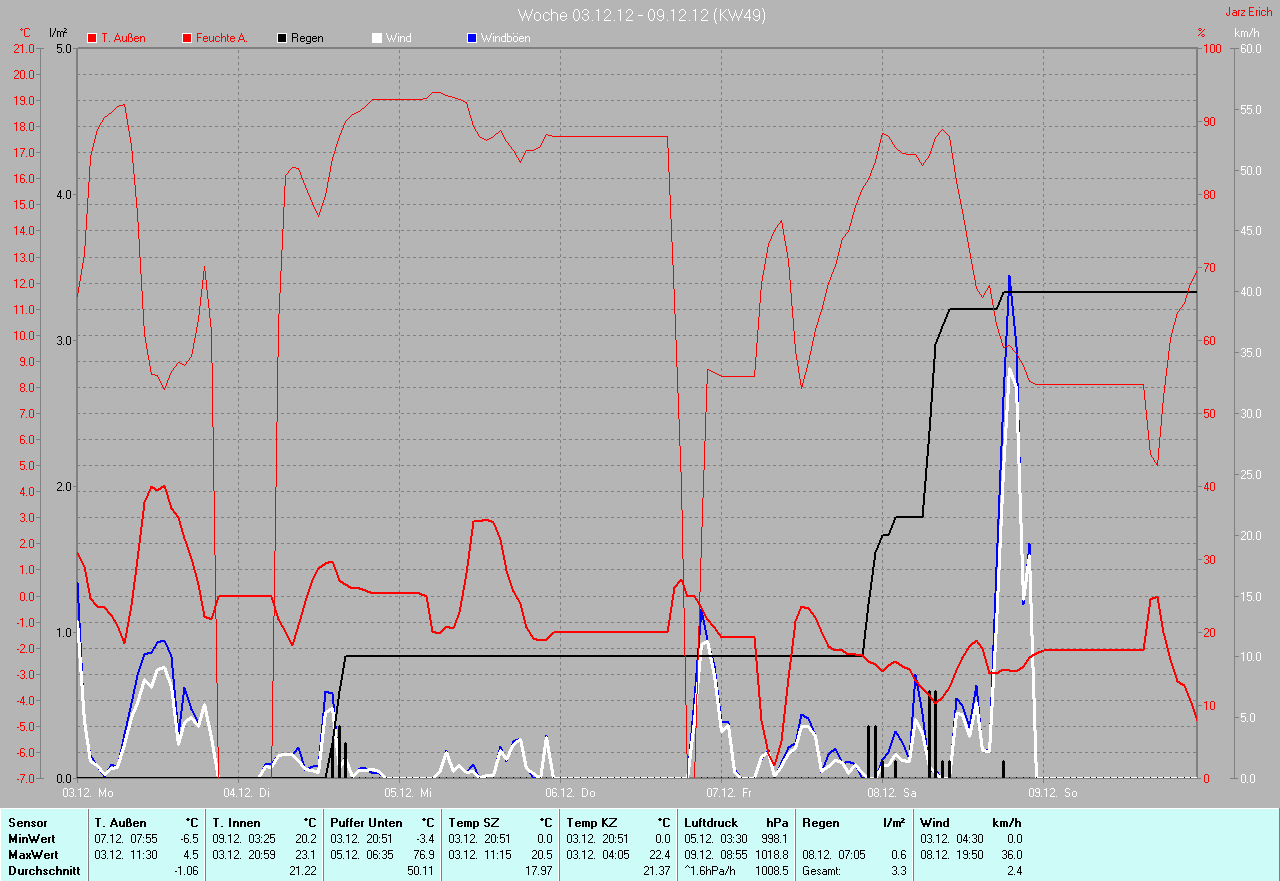Click the '05.12. Mi' date axis label
The image size is (1280, 881).
(408, 793)
